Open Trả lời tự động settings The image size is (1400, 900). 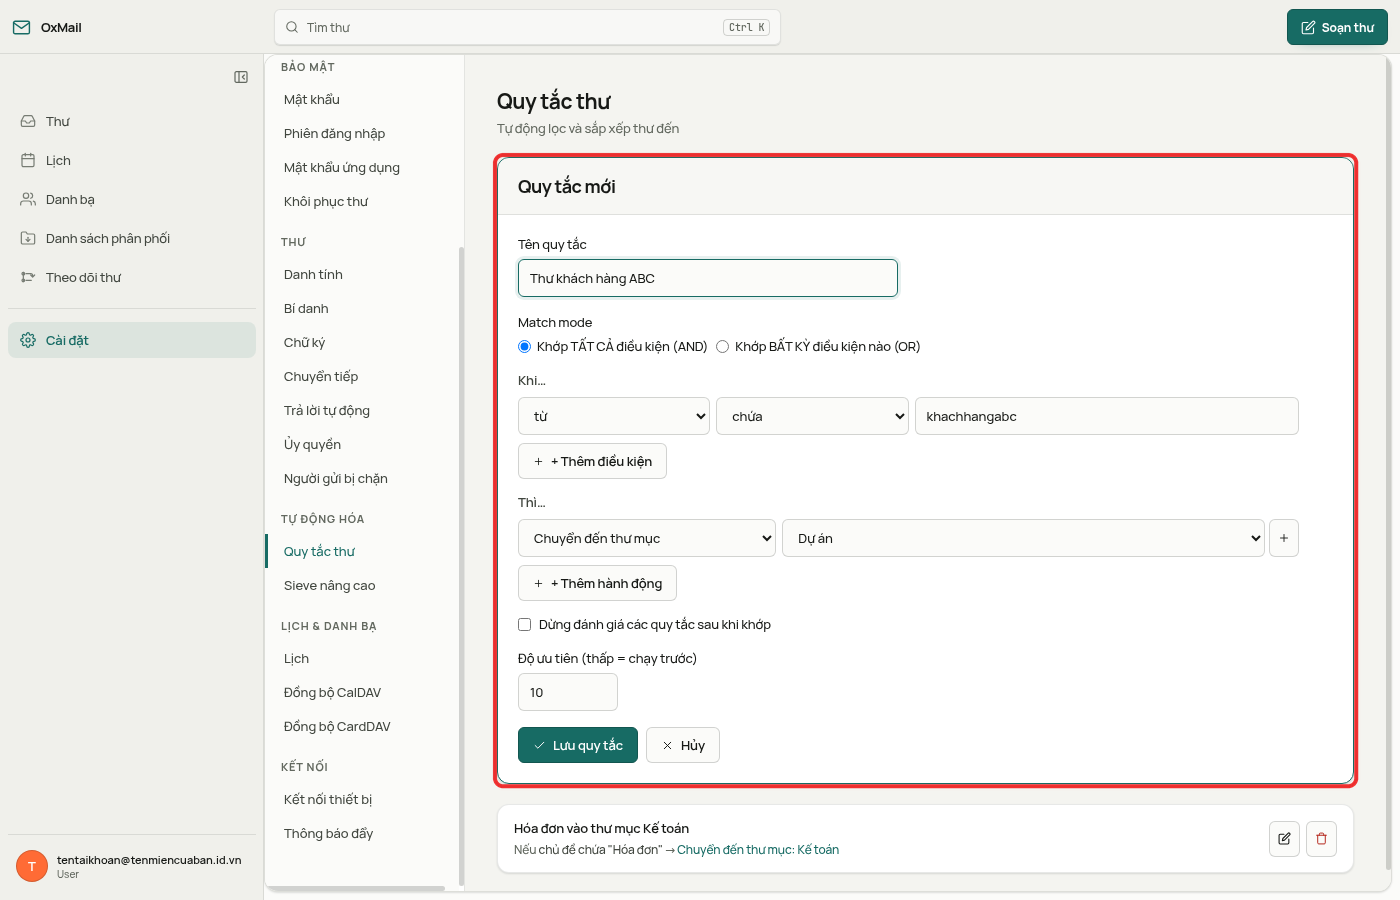tap(326, 410)
